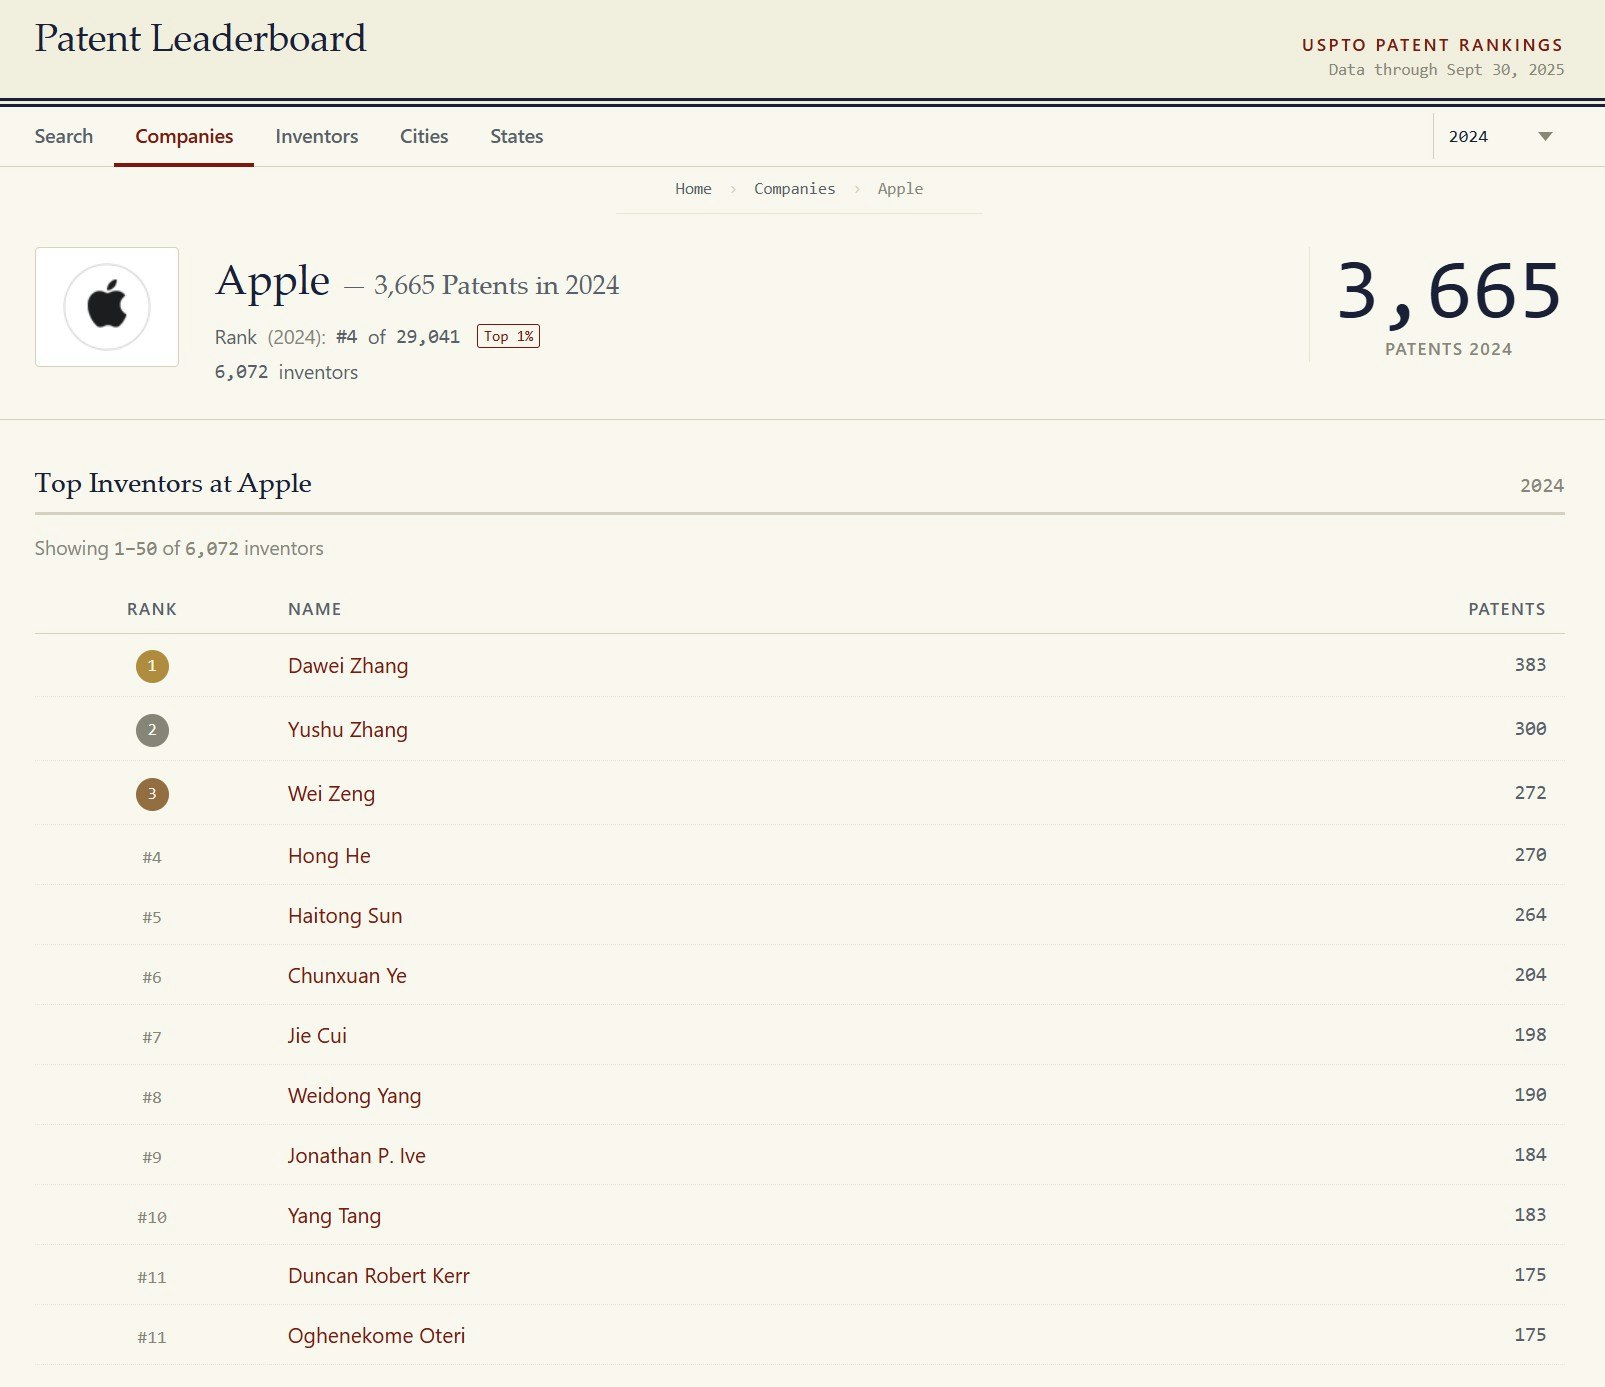Click the Apple logo thumbnail
The width and height of the screenshot is (1605, 1387).
[x=107, y=307]
